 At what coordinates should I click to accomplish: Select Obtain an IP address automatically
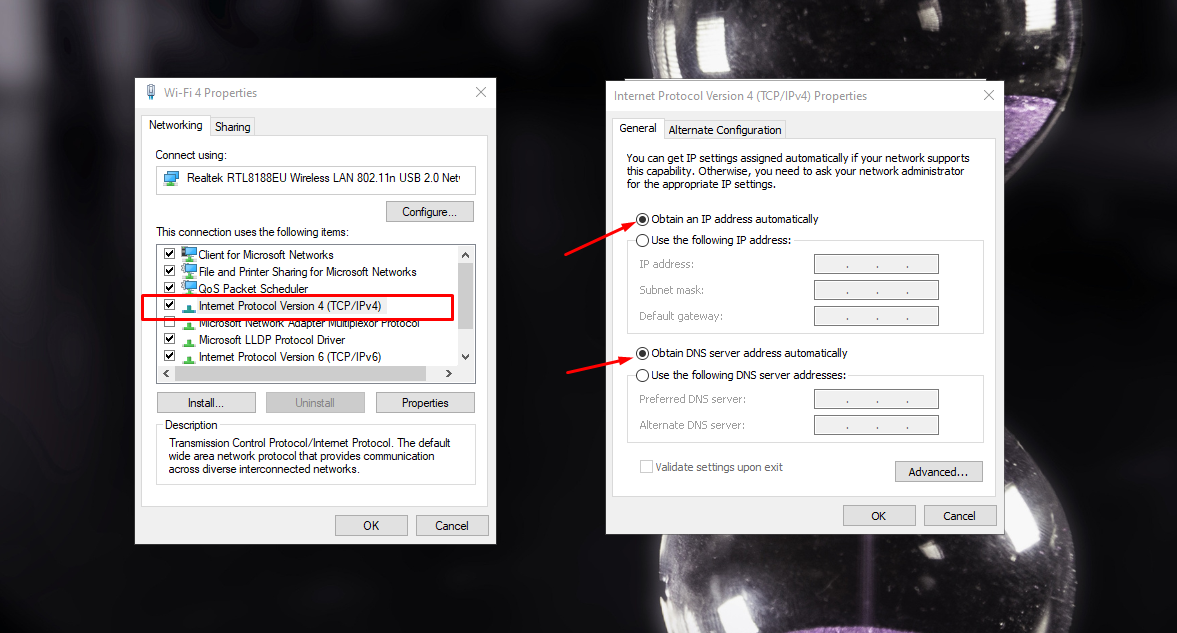click(643, 219)
